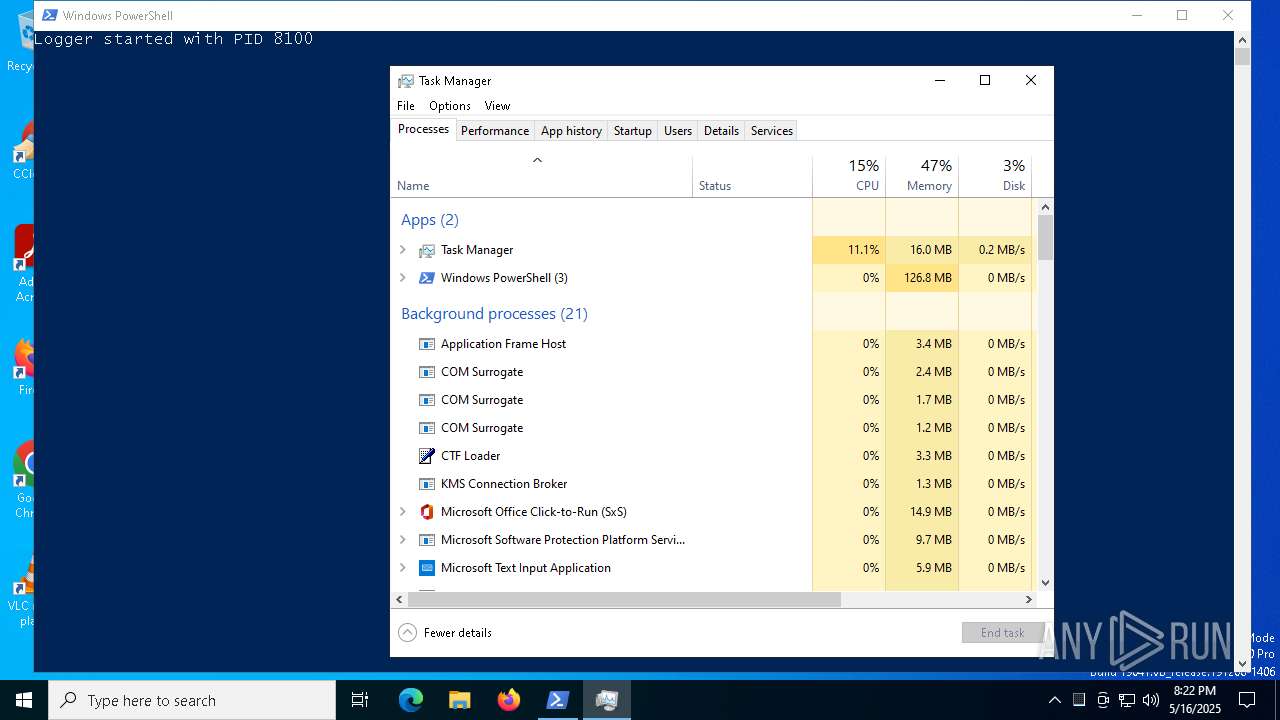Click the volume speaker tray icon

(x=1151, y=700)
